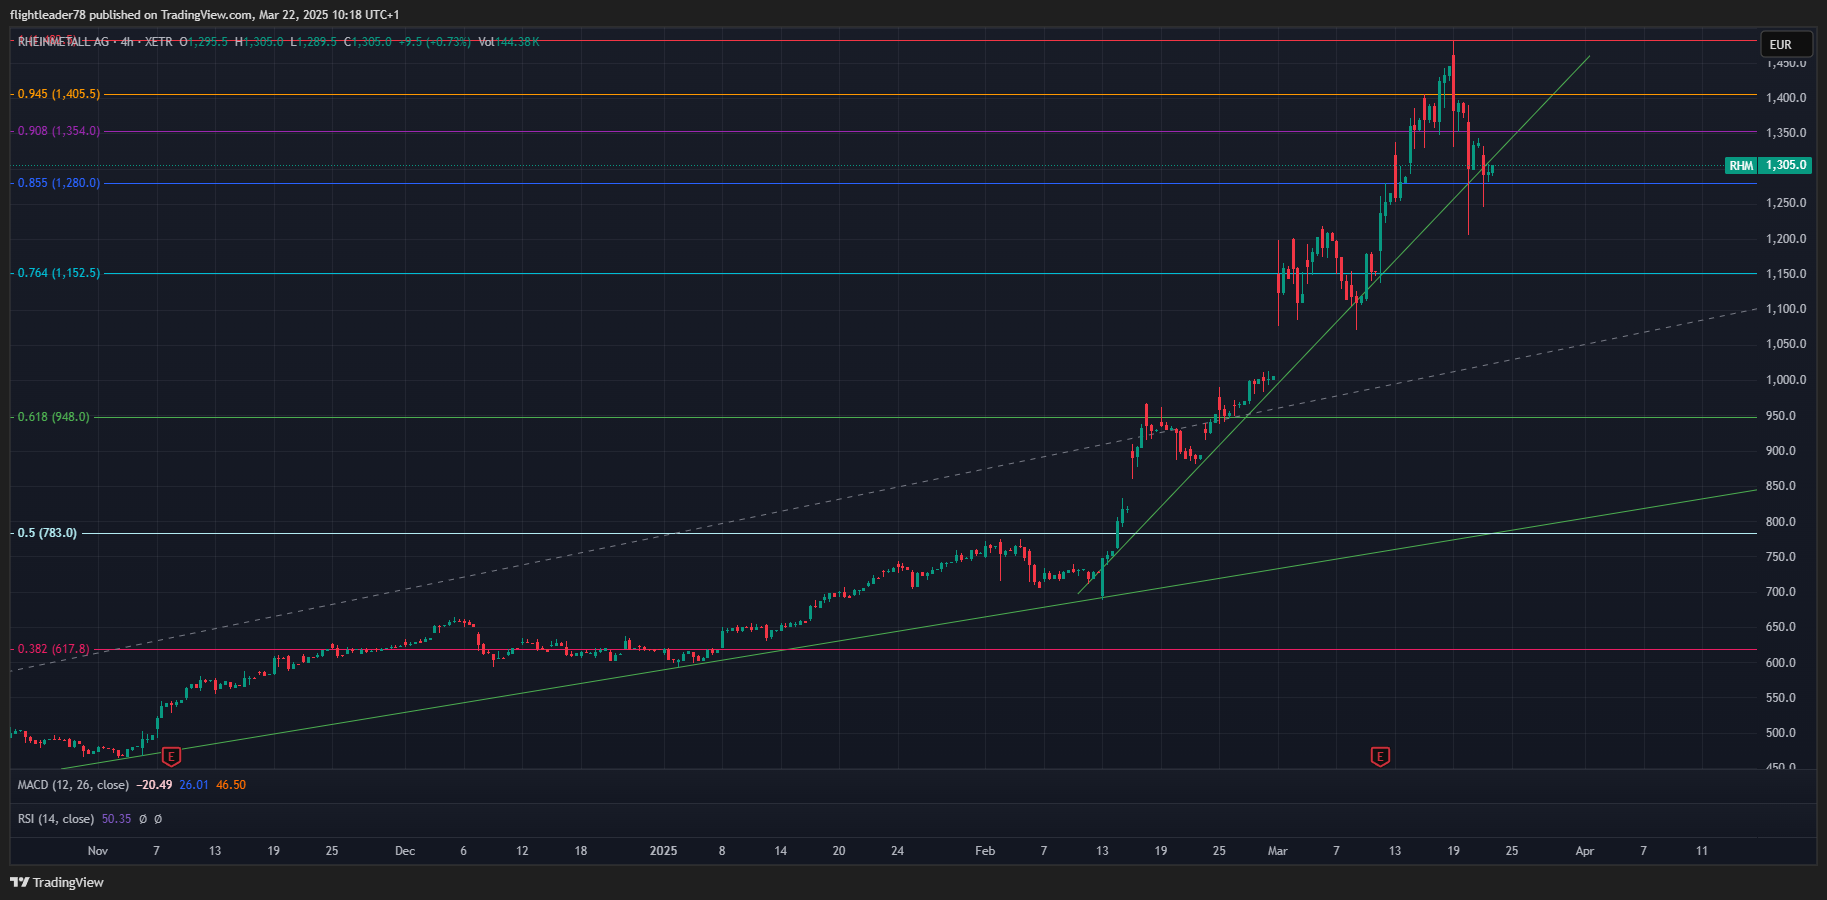Open the earnings marker near Nov 7

(171, 756)
